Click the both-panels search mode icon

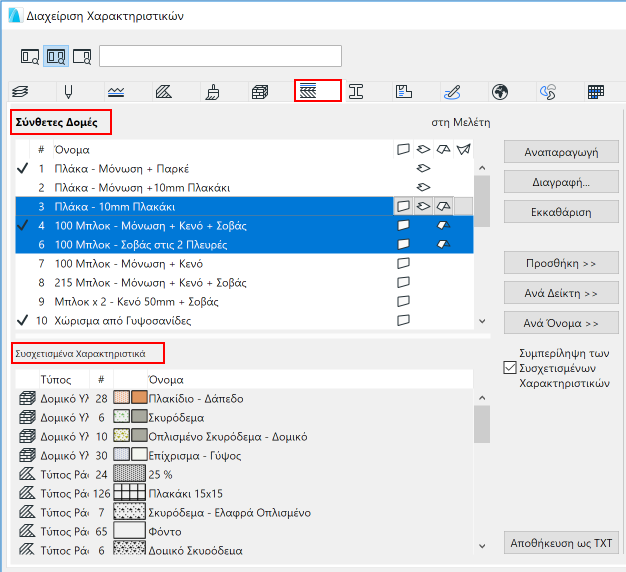tap(56, 56)
